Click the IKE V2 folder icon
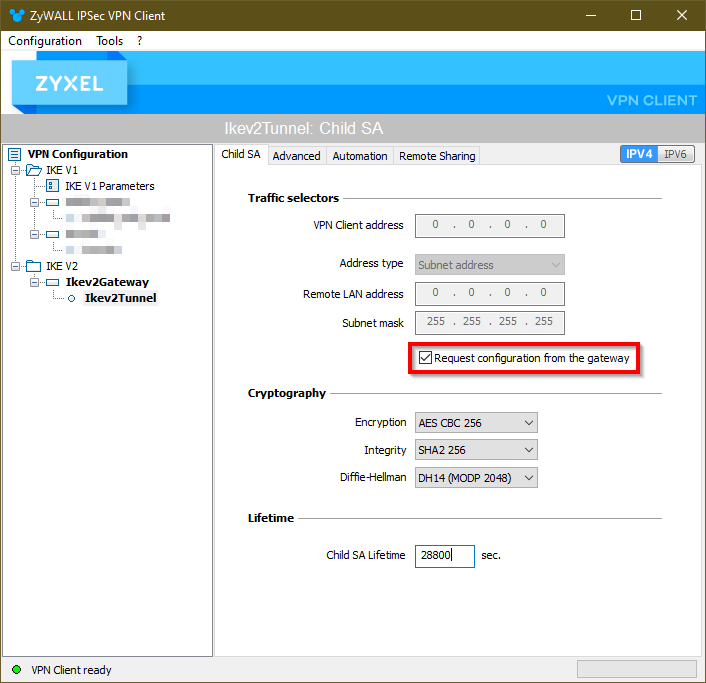Screen dimensions: 706x683 (x=34, y=266)
